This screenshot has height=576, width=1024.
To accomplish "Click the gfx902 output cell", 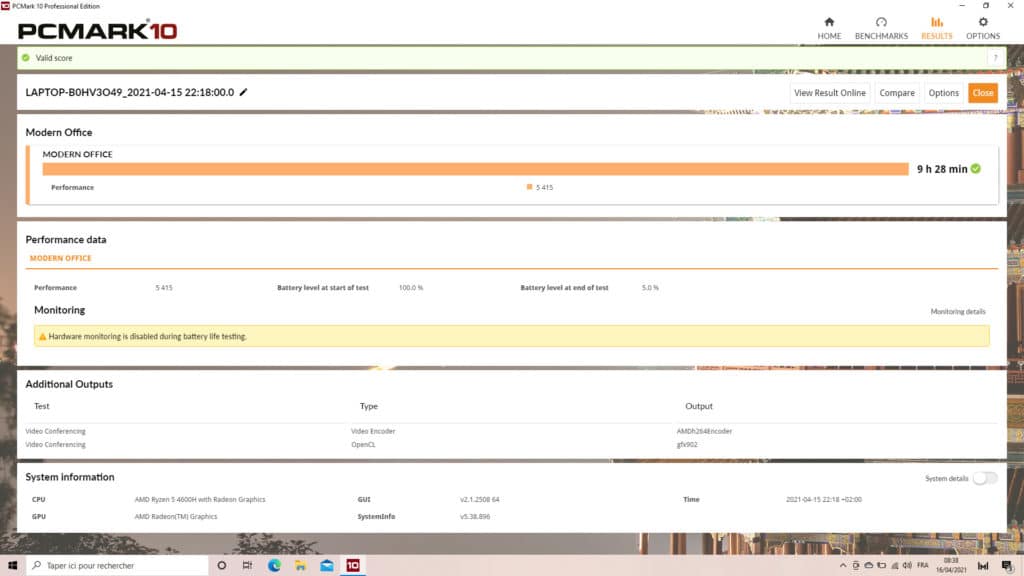I will click(687, 444).
